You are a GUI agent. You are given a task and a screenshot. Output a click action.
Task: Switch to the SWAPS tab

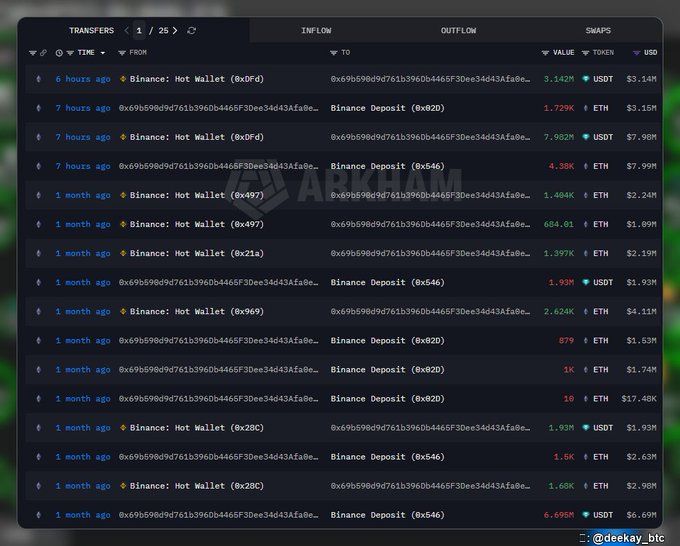[x=598, y=31]
